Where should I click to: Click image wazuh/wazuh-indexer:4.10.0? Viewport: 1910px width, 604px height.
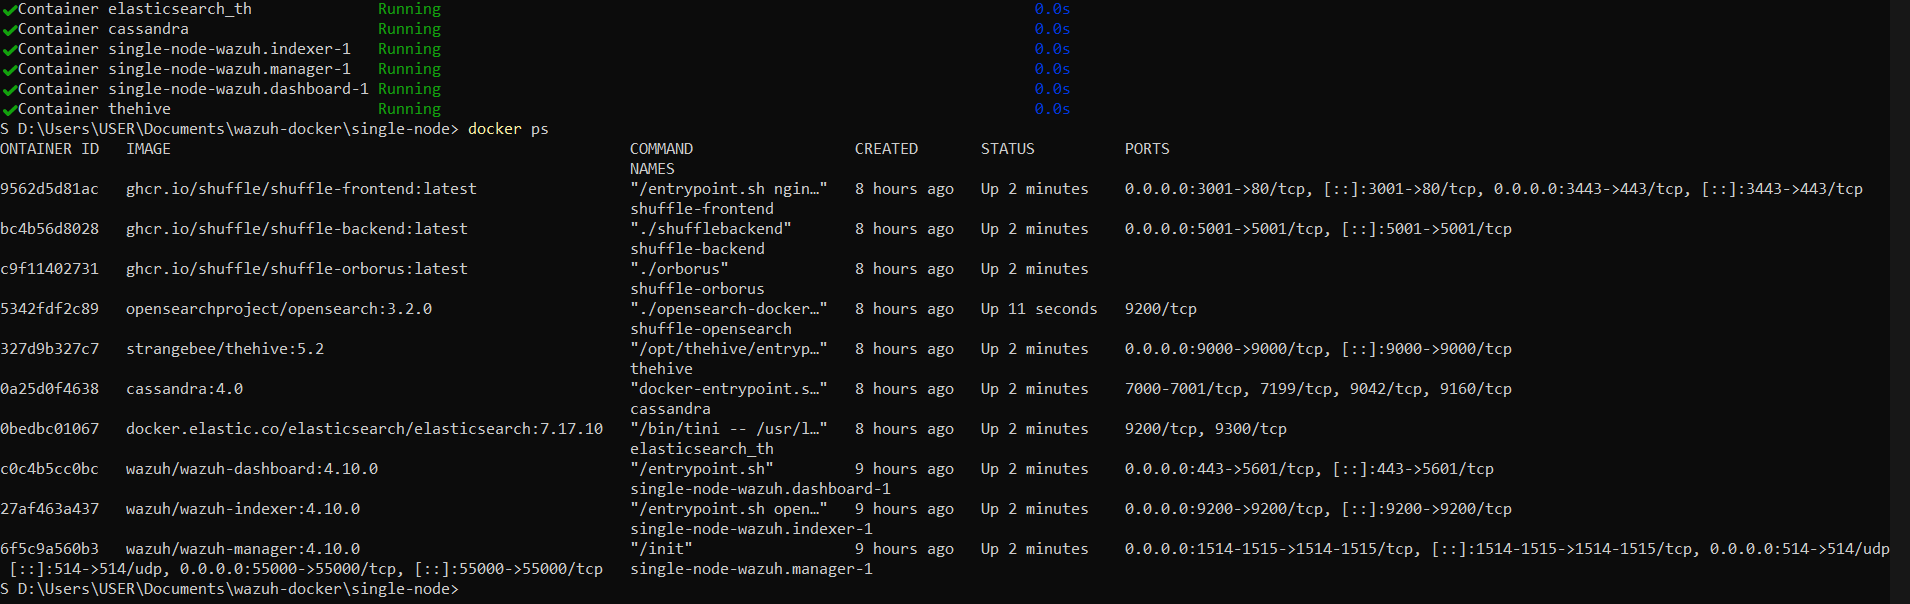[243, 509]
